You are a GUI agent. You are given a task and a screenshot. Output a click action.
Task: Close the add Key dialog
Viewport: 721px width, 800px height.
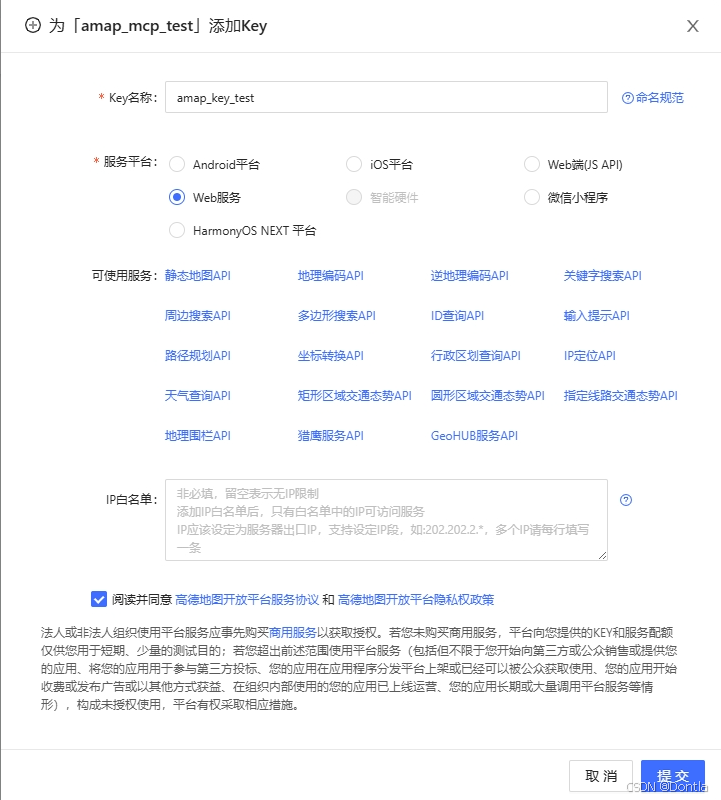point(692,26)
